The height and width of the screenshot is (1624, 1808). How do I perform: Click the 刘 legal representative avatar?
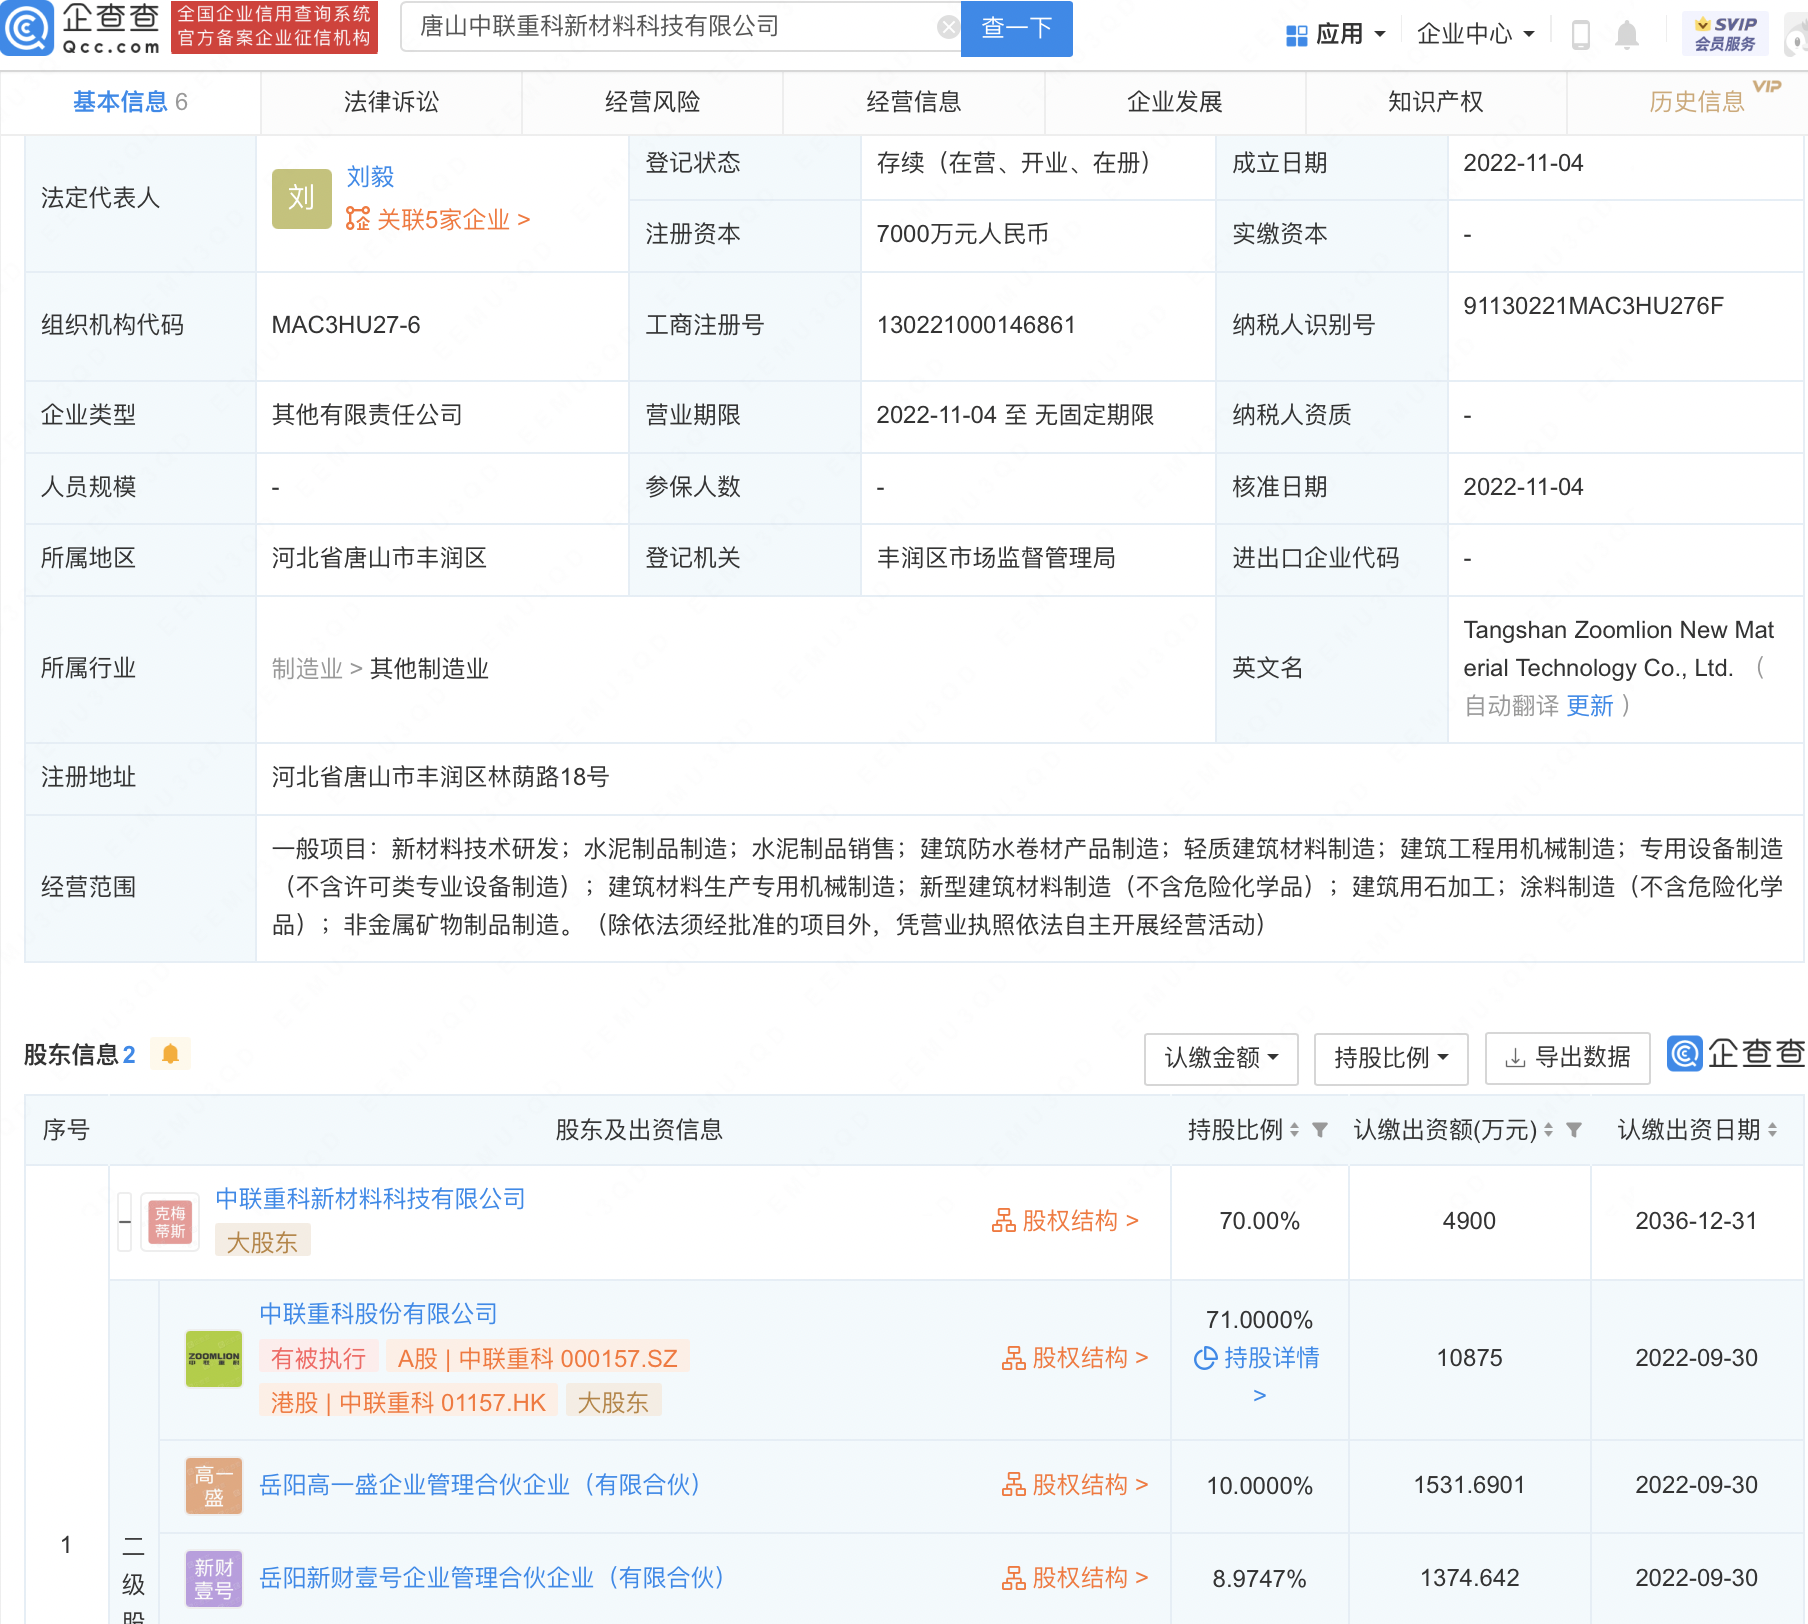pyautogui.click(x=301, y=198)
